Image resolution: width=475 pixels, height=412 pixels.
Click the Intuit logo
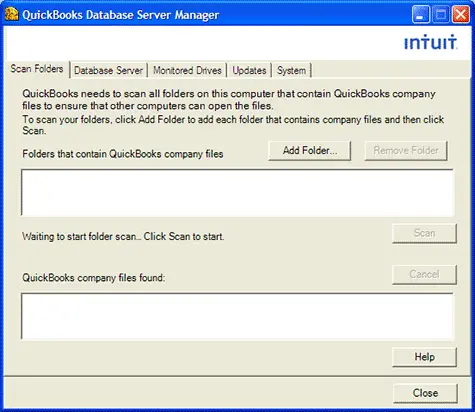(431, 42)
